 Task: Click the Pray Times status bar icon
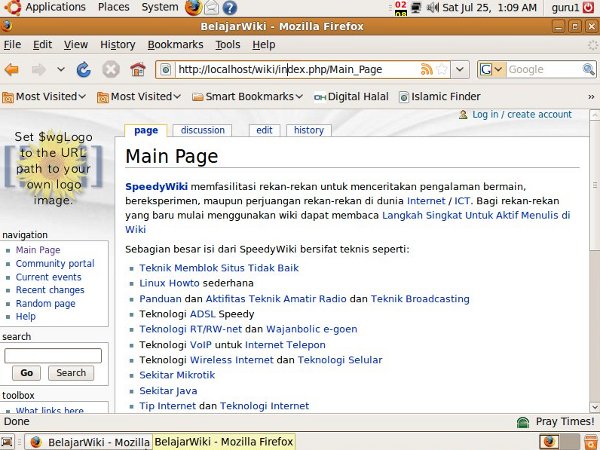[523, 422]
